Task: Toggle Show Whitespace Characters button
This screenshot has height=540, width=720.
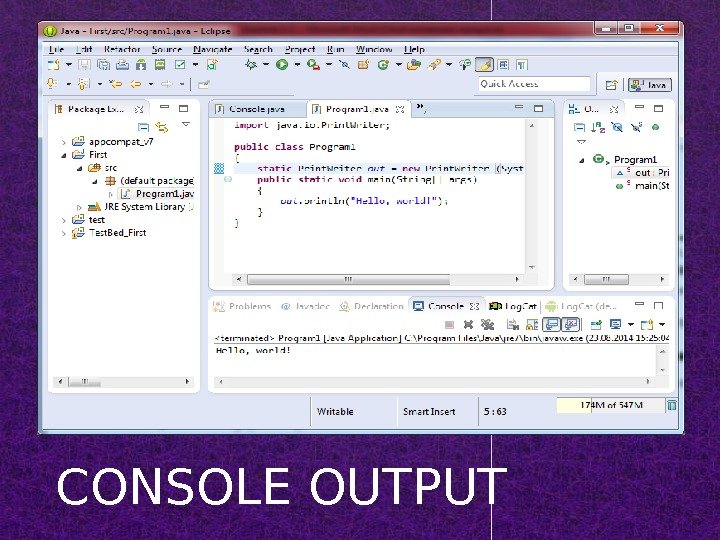Action: [522, 65]
